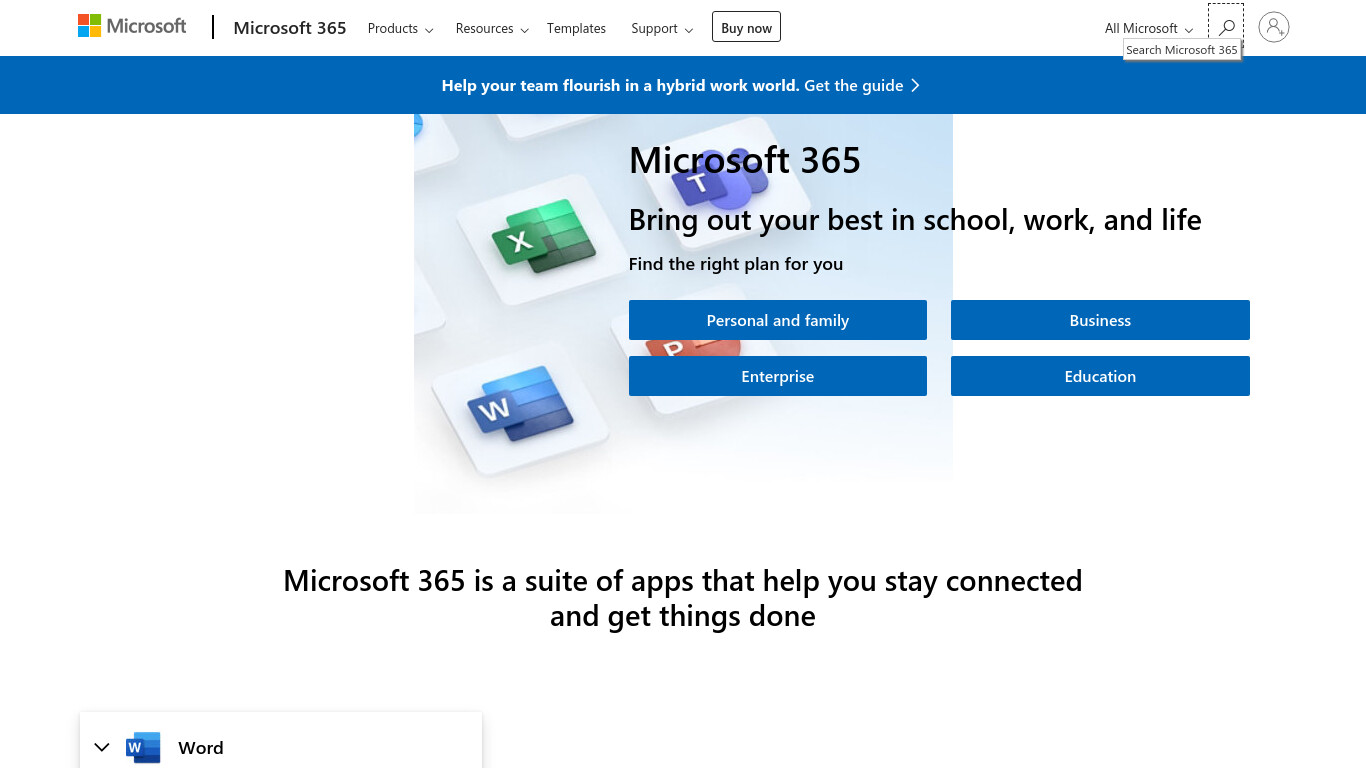Select the Enterprise plan button
1366x768 pixels.
[778, 376]
